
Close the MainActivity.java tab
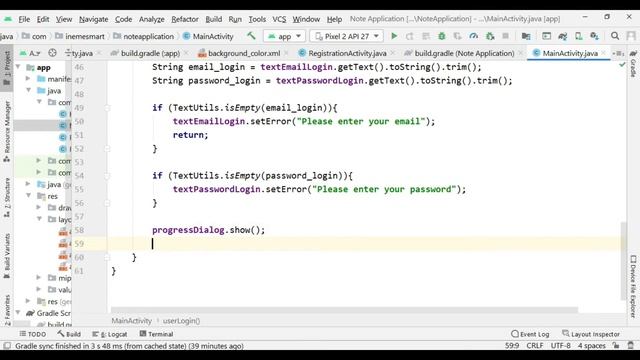[603, 53]
